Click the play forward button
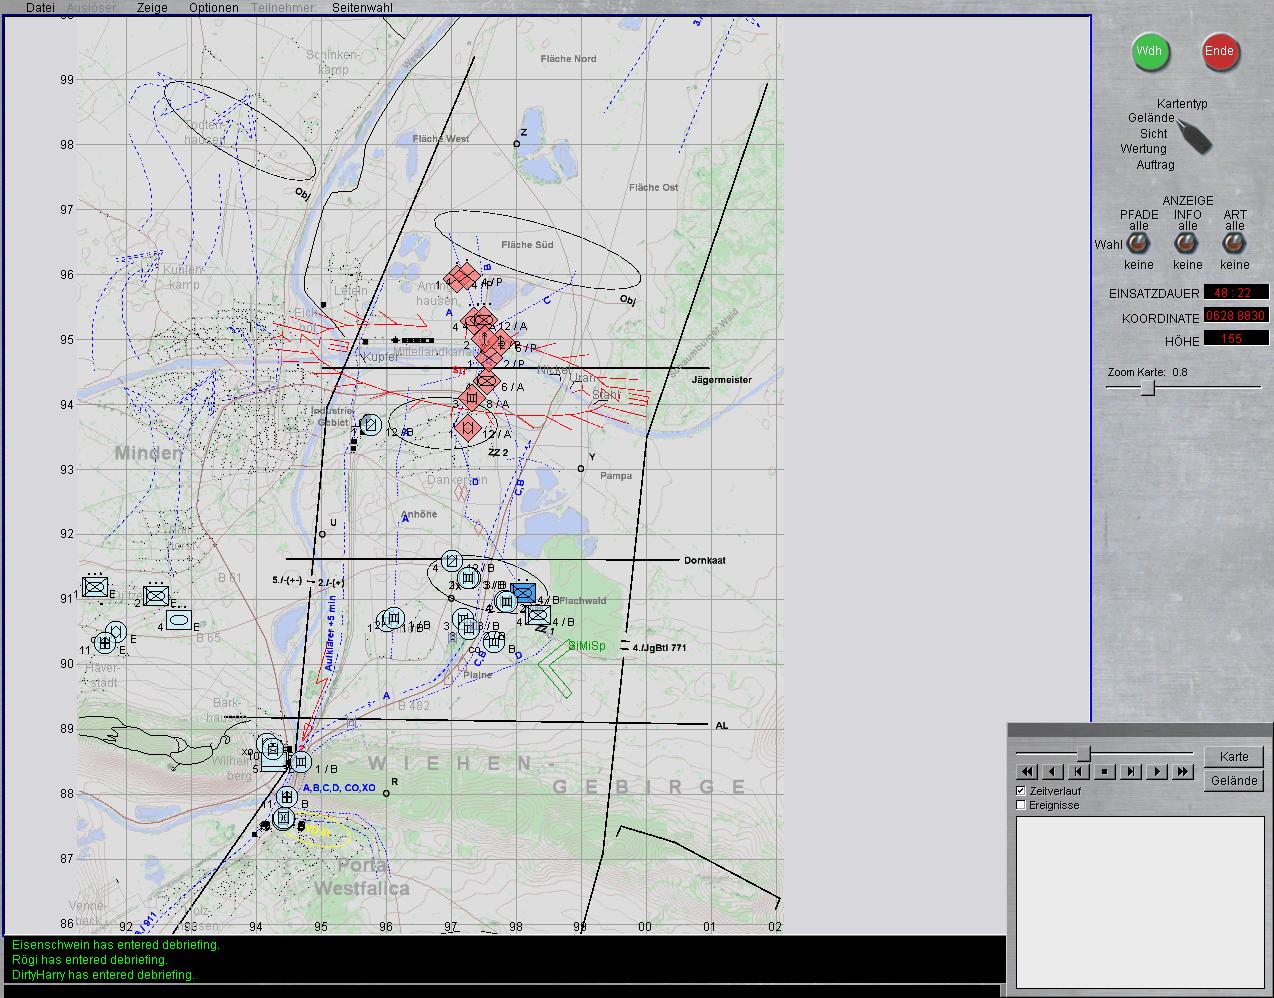Viewport: 1274px width, 998px height. 1157,772
